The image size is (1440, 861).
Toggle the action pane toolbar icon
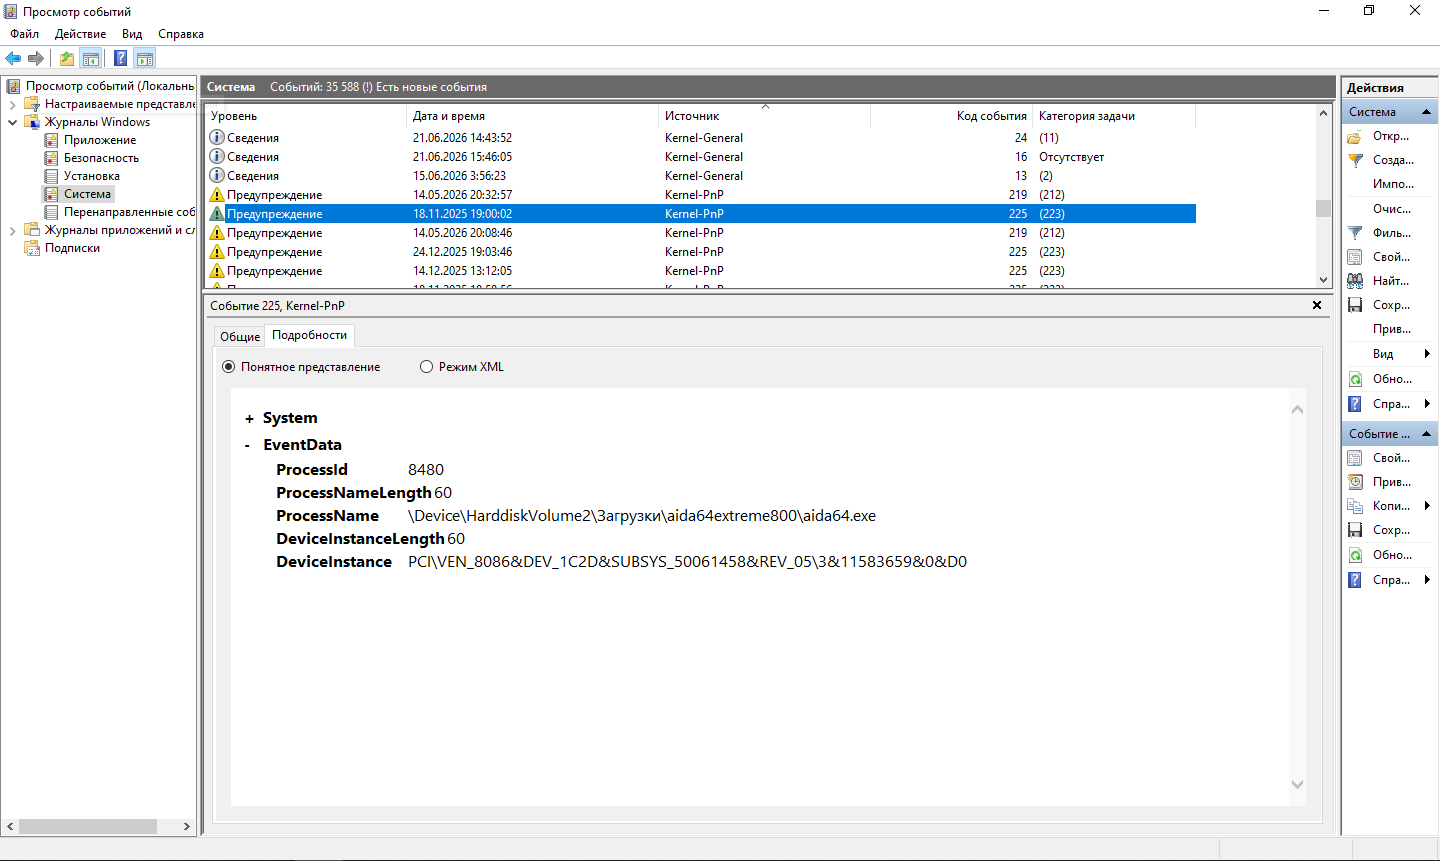coord(144,58)
